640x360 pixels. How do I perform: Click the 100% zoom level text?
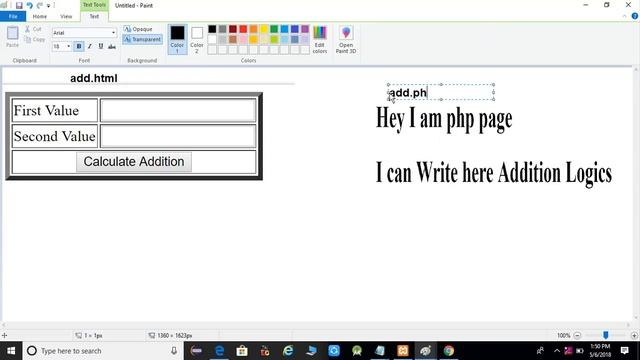click(563, 336)
